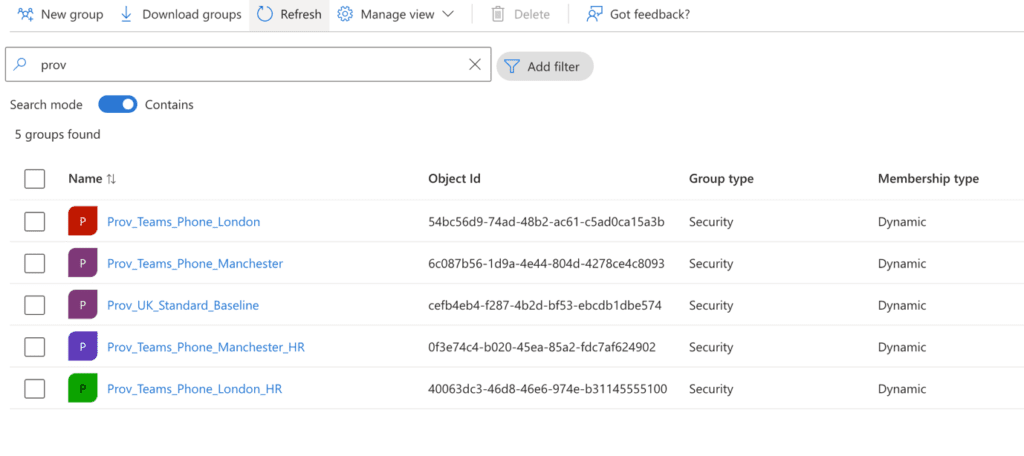Click Object Id cefb4eb4-f287-4b2d-bf53-ebcdb1dbe574

point(545,306)
